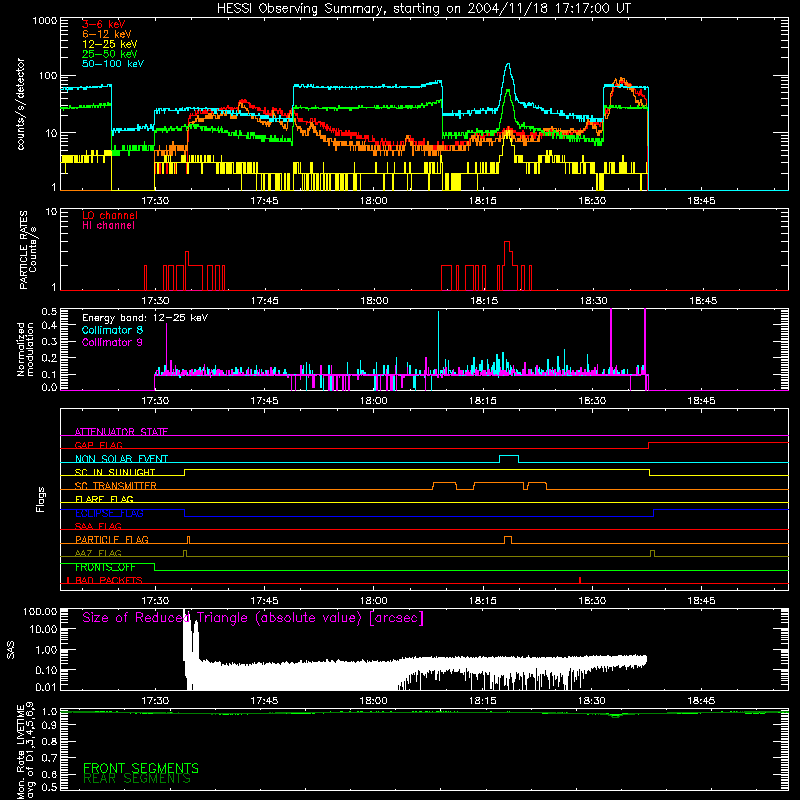The width and height of the screenshot is (800, 800).
Task: Click 17:45 time label under particle rates panel
Action: 264,301
